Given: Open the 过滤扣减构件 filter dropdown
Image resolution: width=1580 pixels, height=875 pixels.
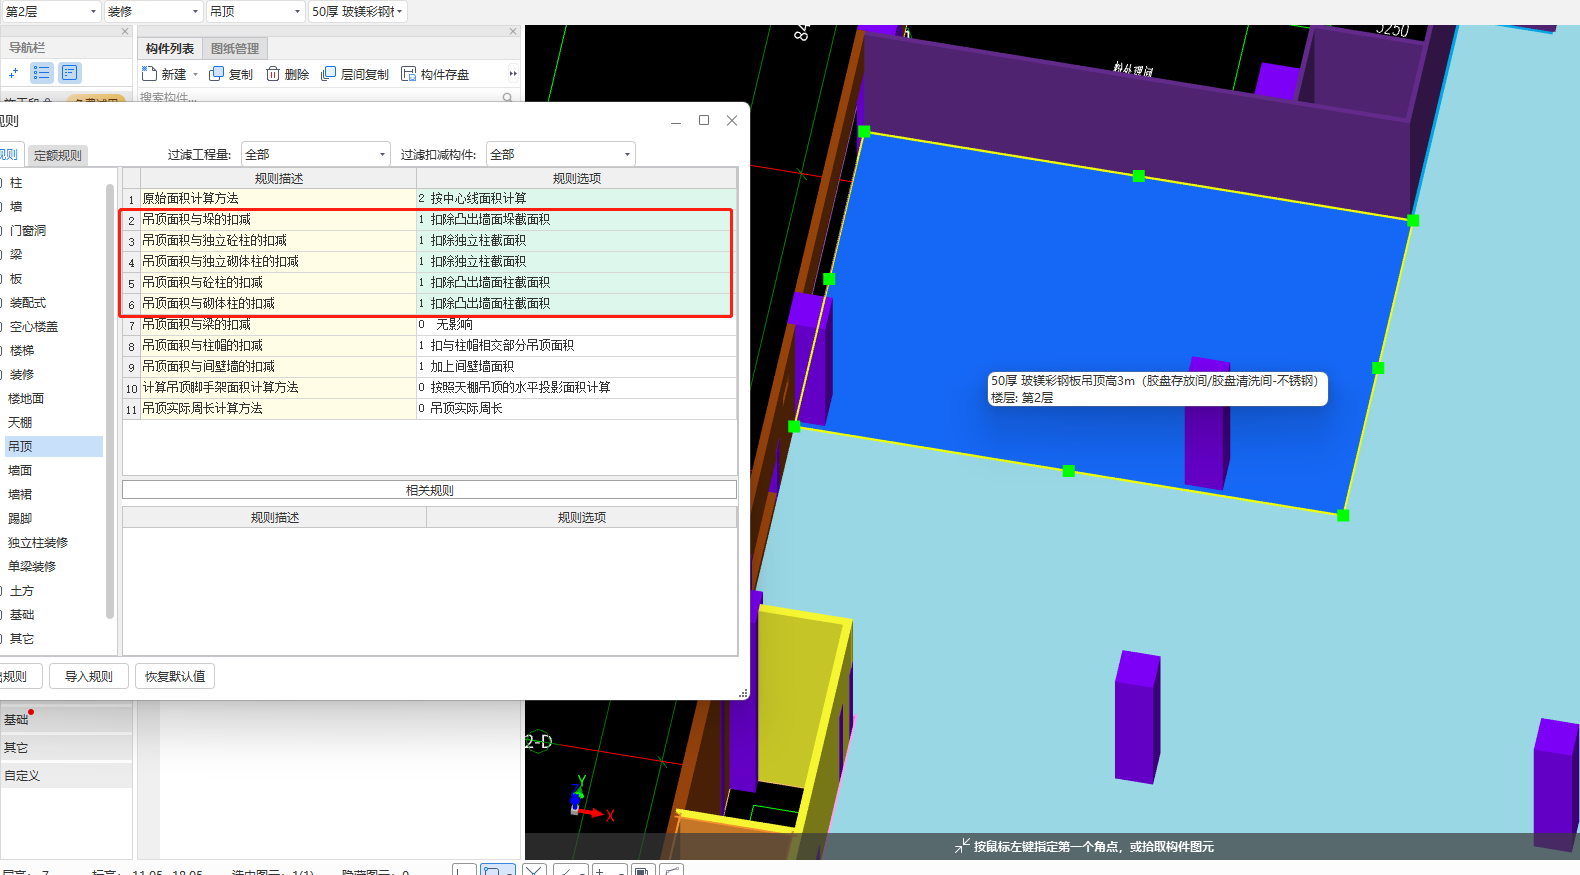Looking at the screenshot, I should (x=560, y=154).
